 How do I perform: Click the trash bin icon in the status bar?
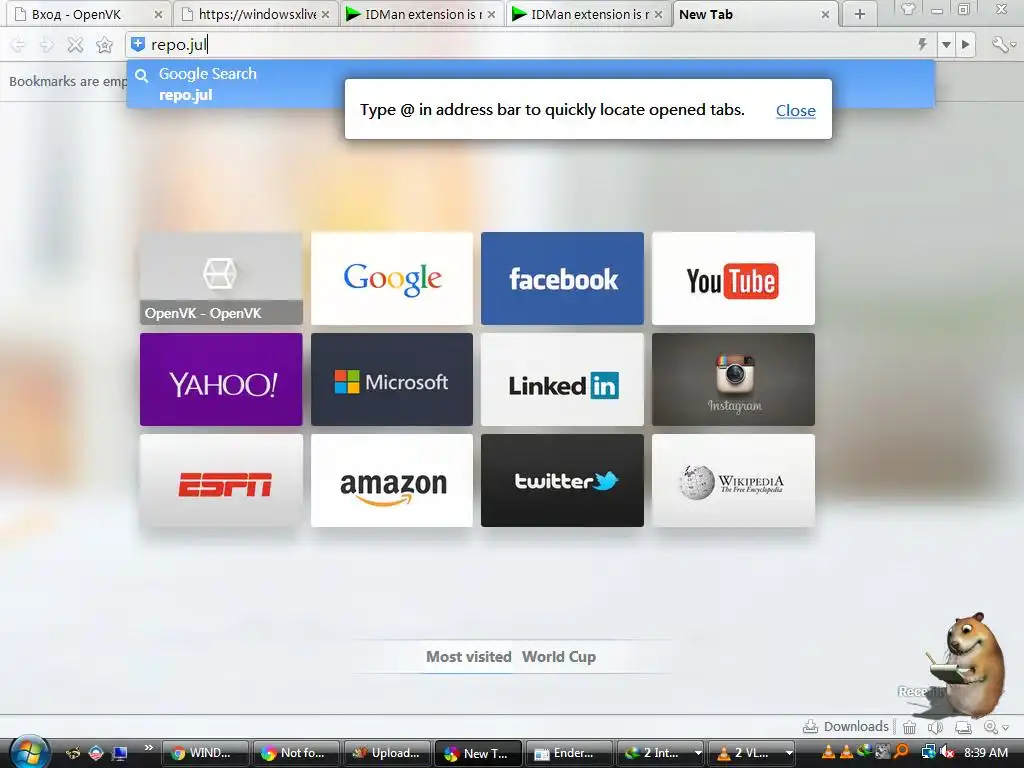[x=909, y=727]
